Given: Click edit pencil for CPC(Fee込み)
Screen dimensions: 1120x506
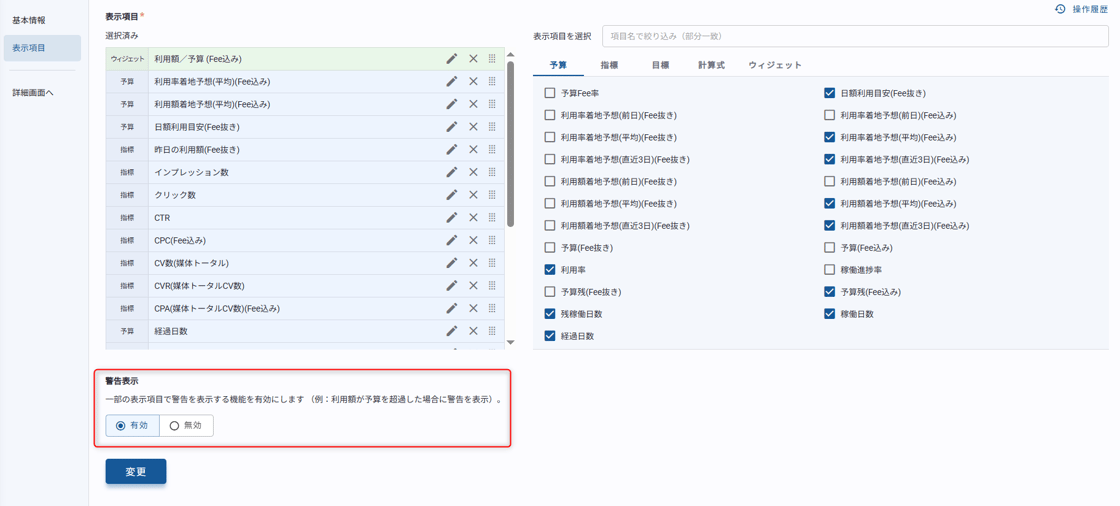Looking at the screenshot, I should click(452, 240).
